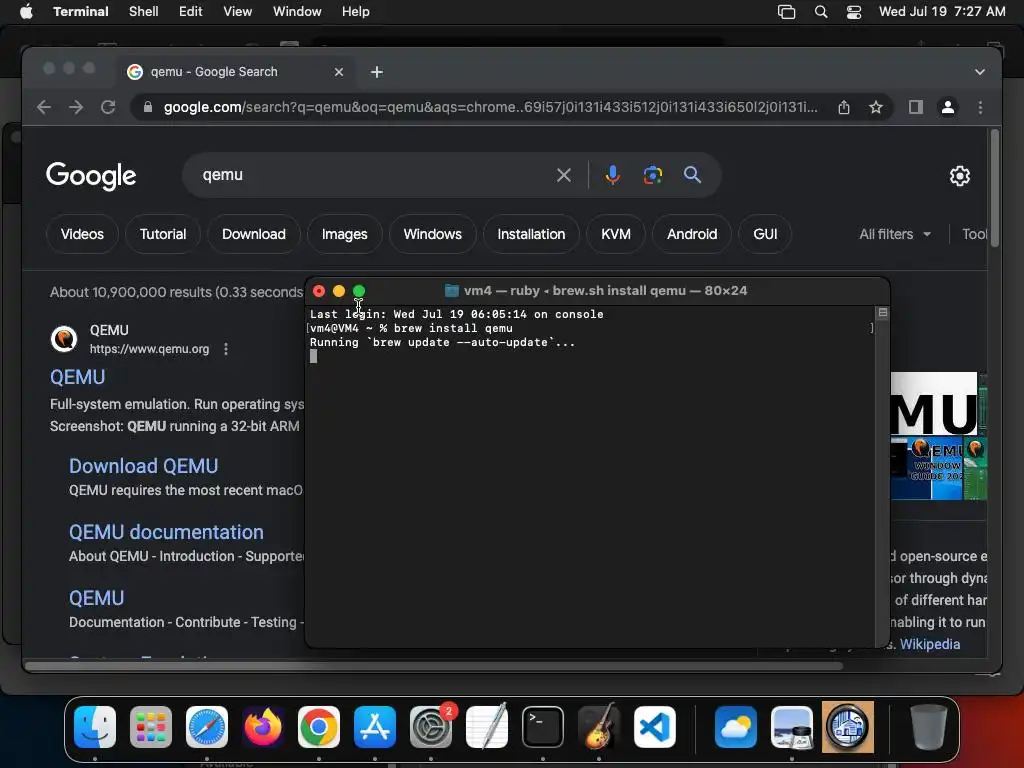
Task: Open the QEMU documentation link
Action: pos(167,532)
